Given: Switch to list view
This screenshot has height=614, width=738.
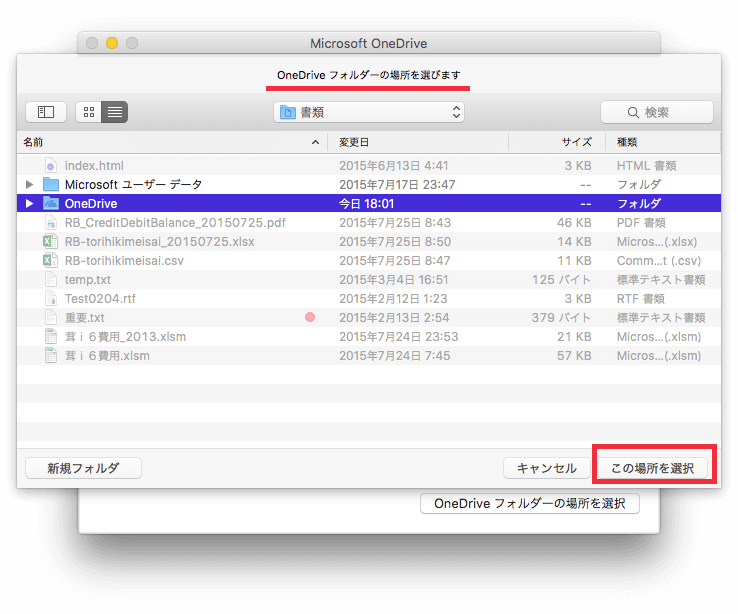Looking at the screenshot, I should coord(115,112).
